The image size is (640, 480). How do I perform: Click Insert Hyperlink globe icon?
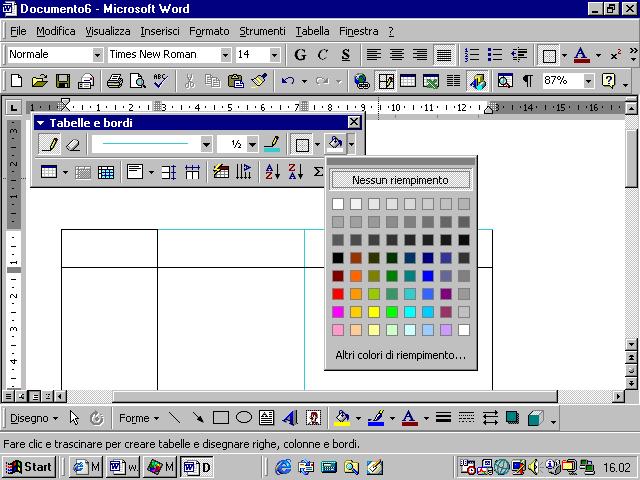click(362, 81)
